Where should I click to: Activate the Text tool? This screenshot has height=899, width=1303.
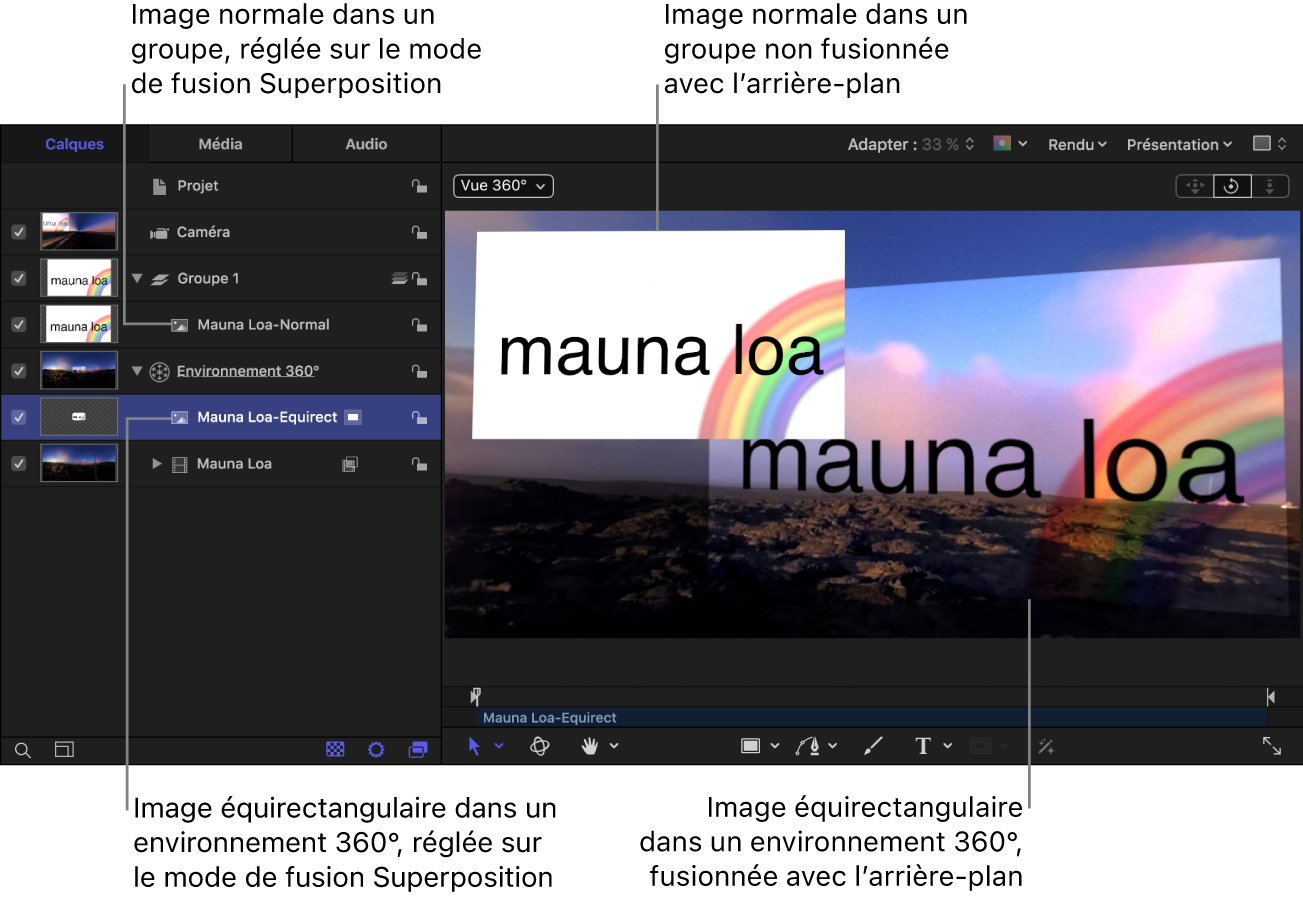click(923, 746)
